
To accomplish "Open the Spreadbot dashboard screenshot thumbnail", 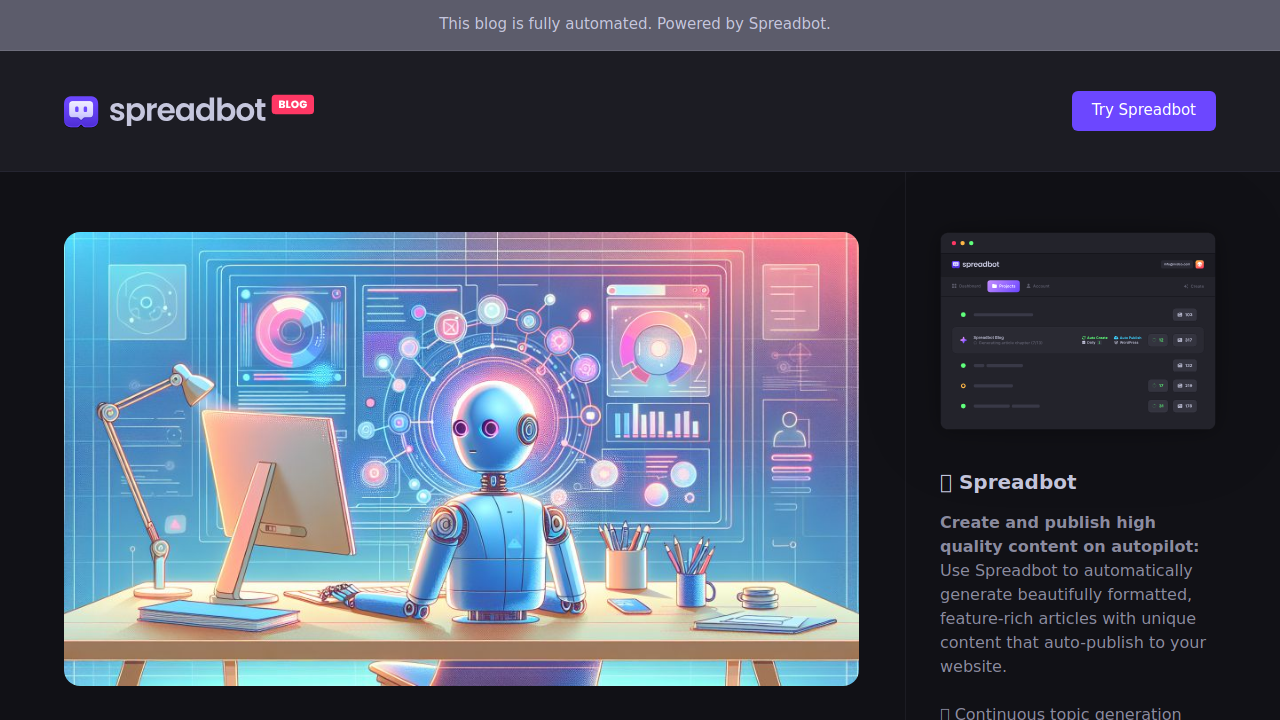I will click(1078, 331).
